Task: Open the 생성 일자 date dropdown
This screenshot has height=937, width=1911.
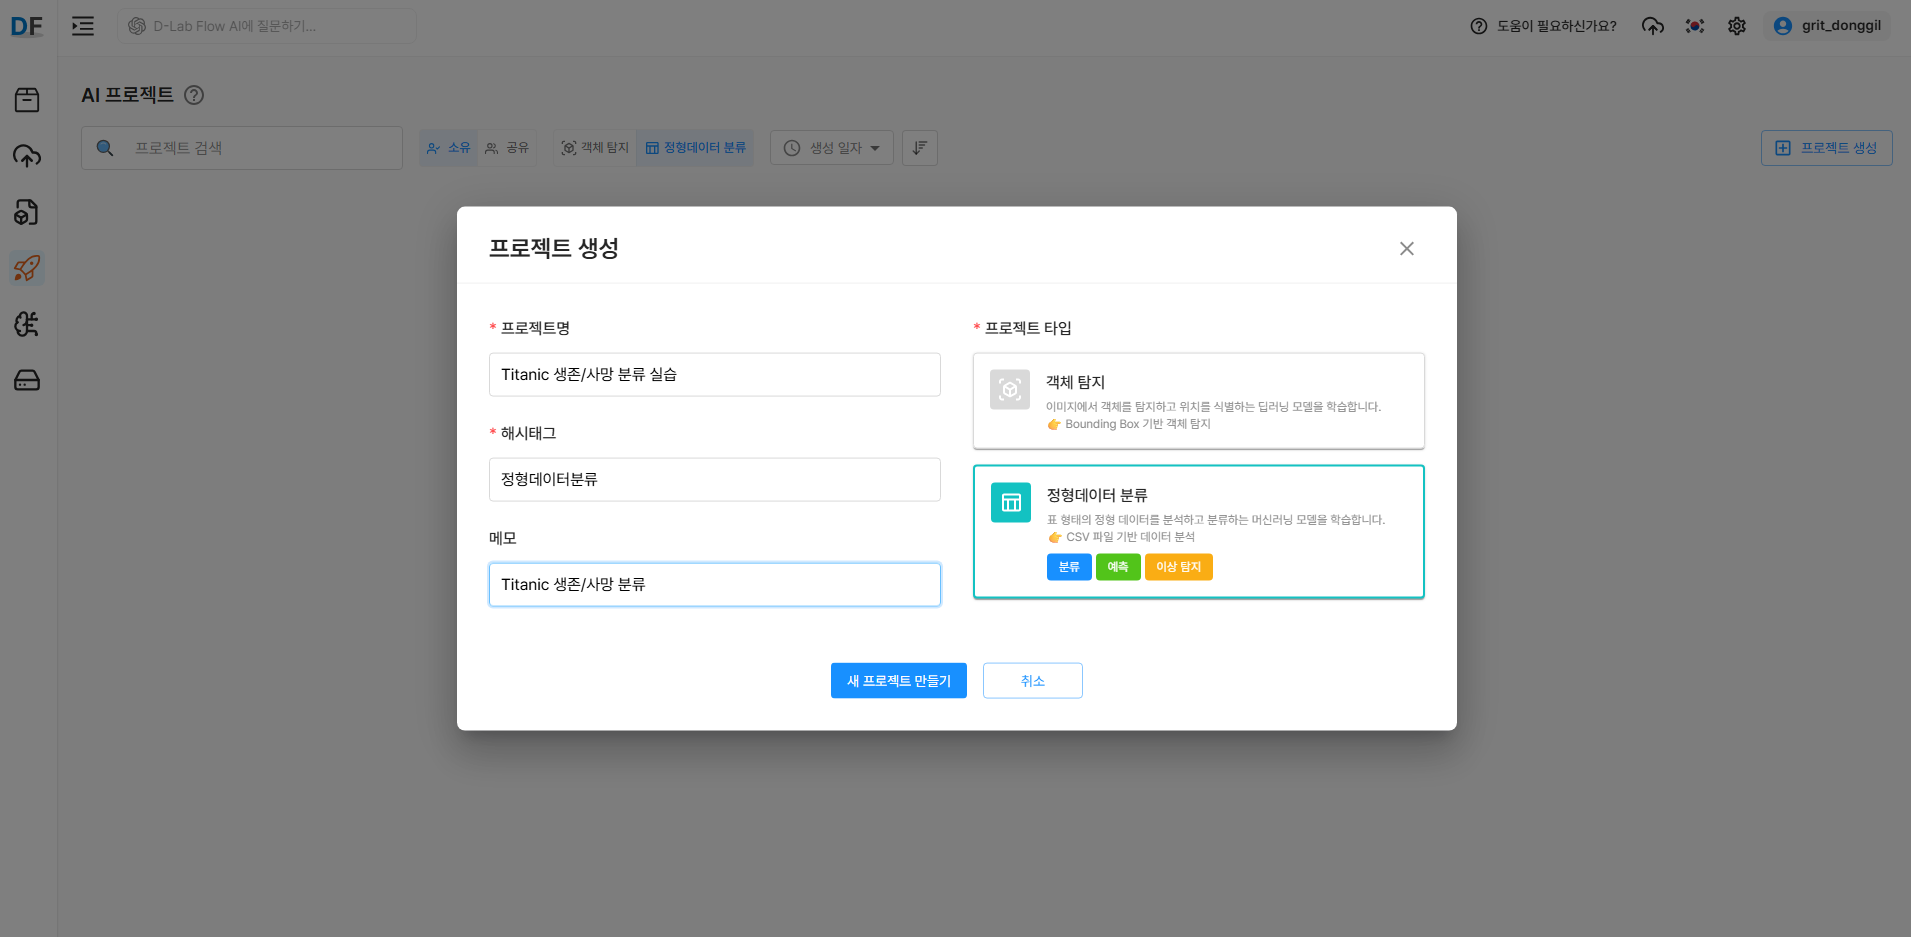Action: 831,147
